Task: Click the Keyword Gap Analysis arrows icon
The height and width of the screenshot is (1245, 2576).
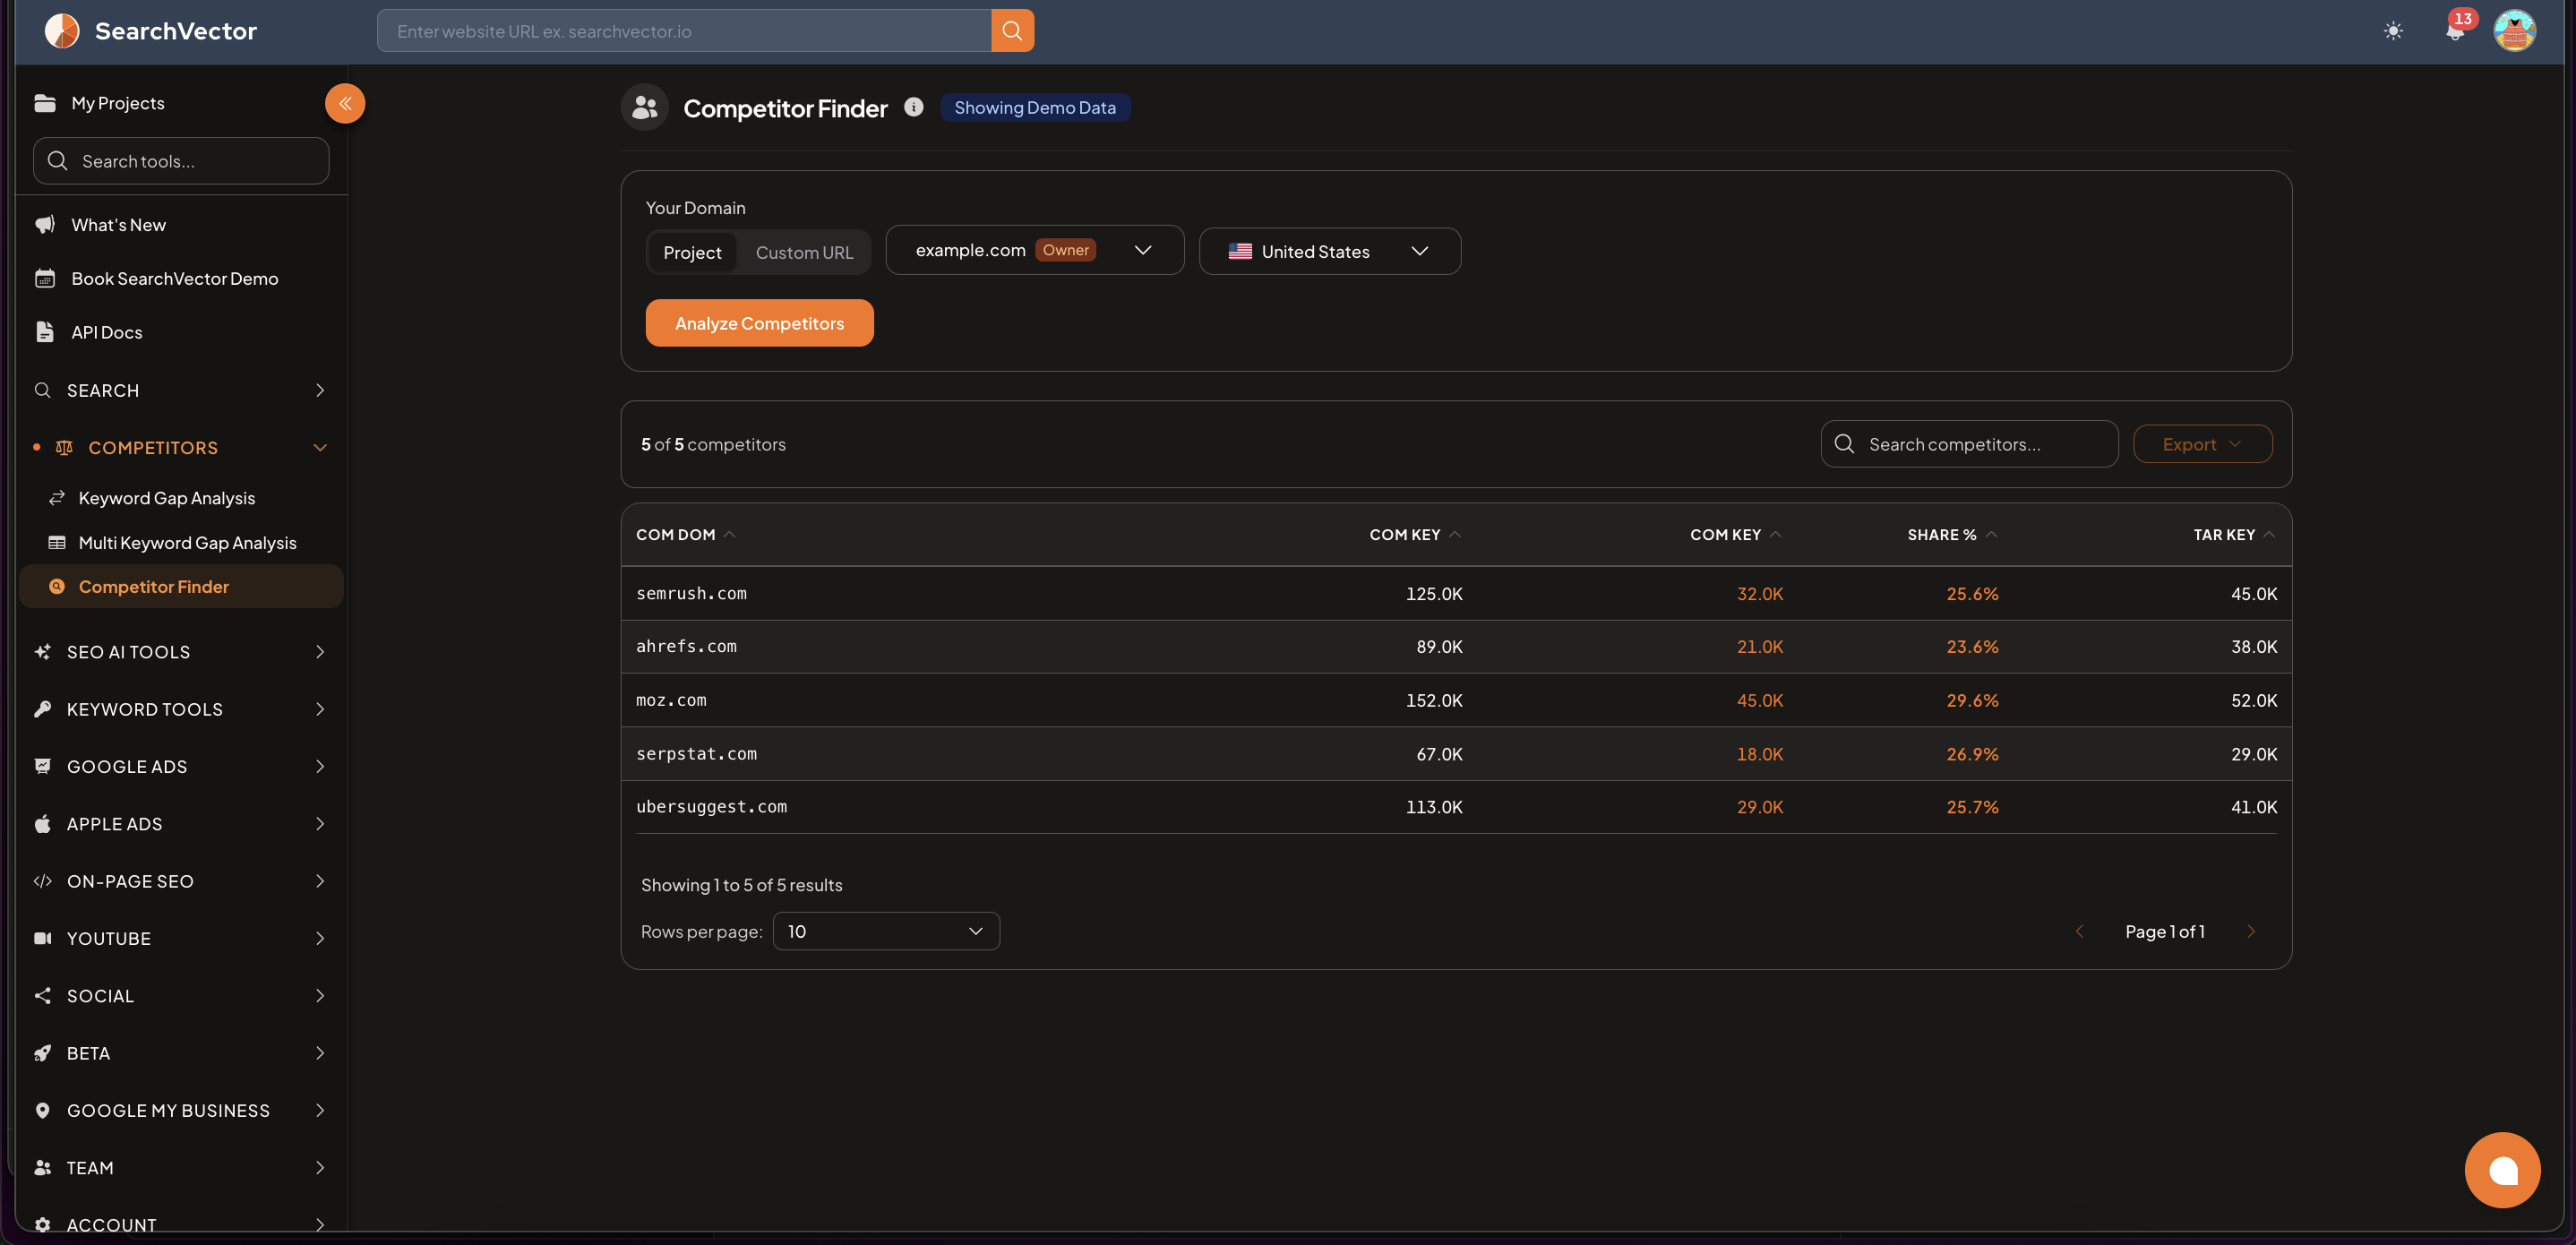Action: (57, 498)
